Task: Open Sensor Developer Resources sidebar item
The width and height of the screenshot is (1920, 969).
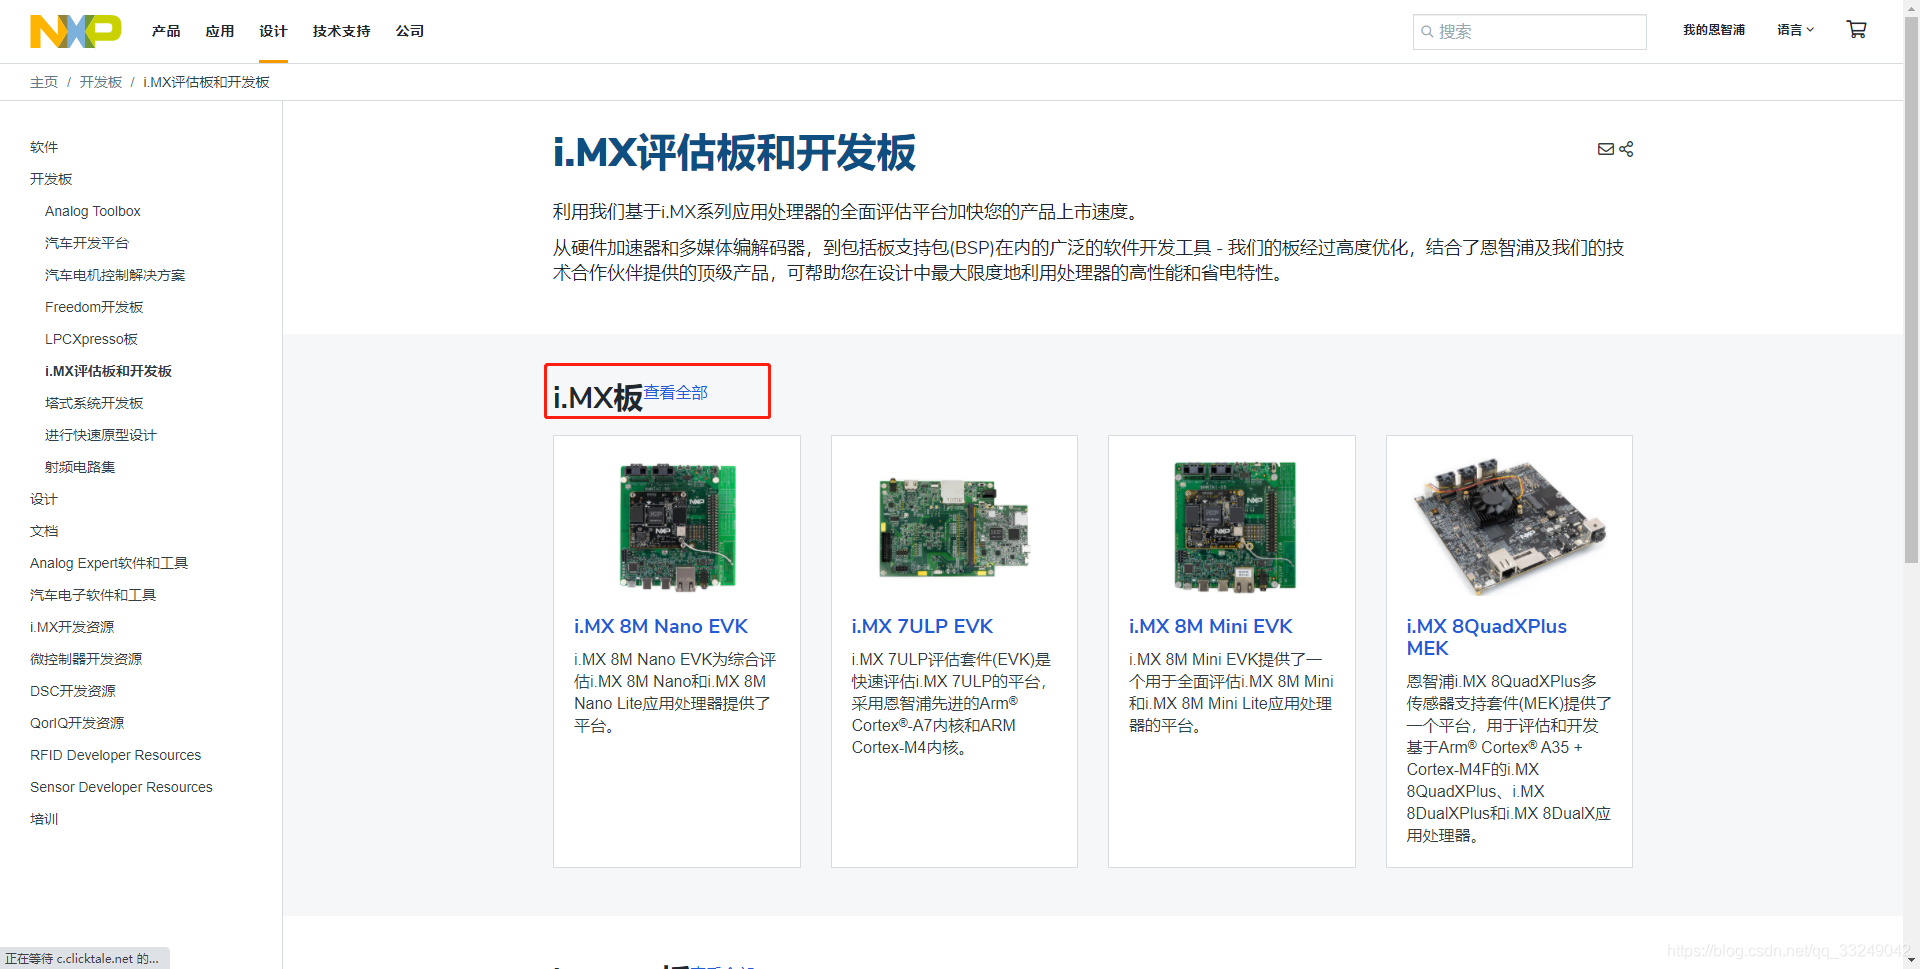Action: coord(121,787)
